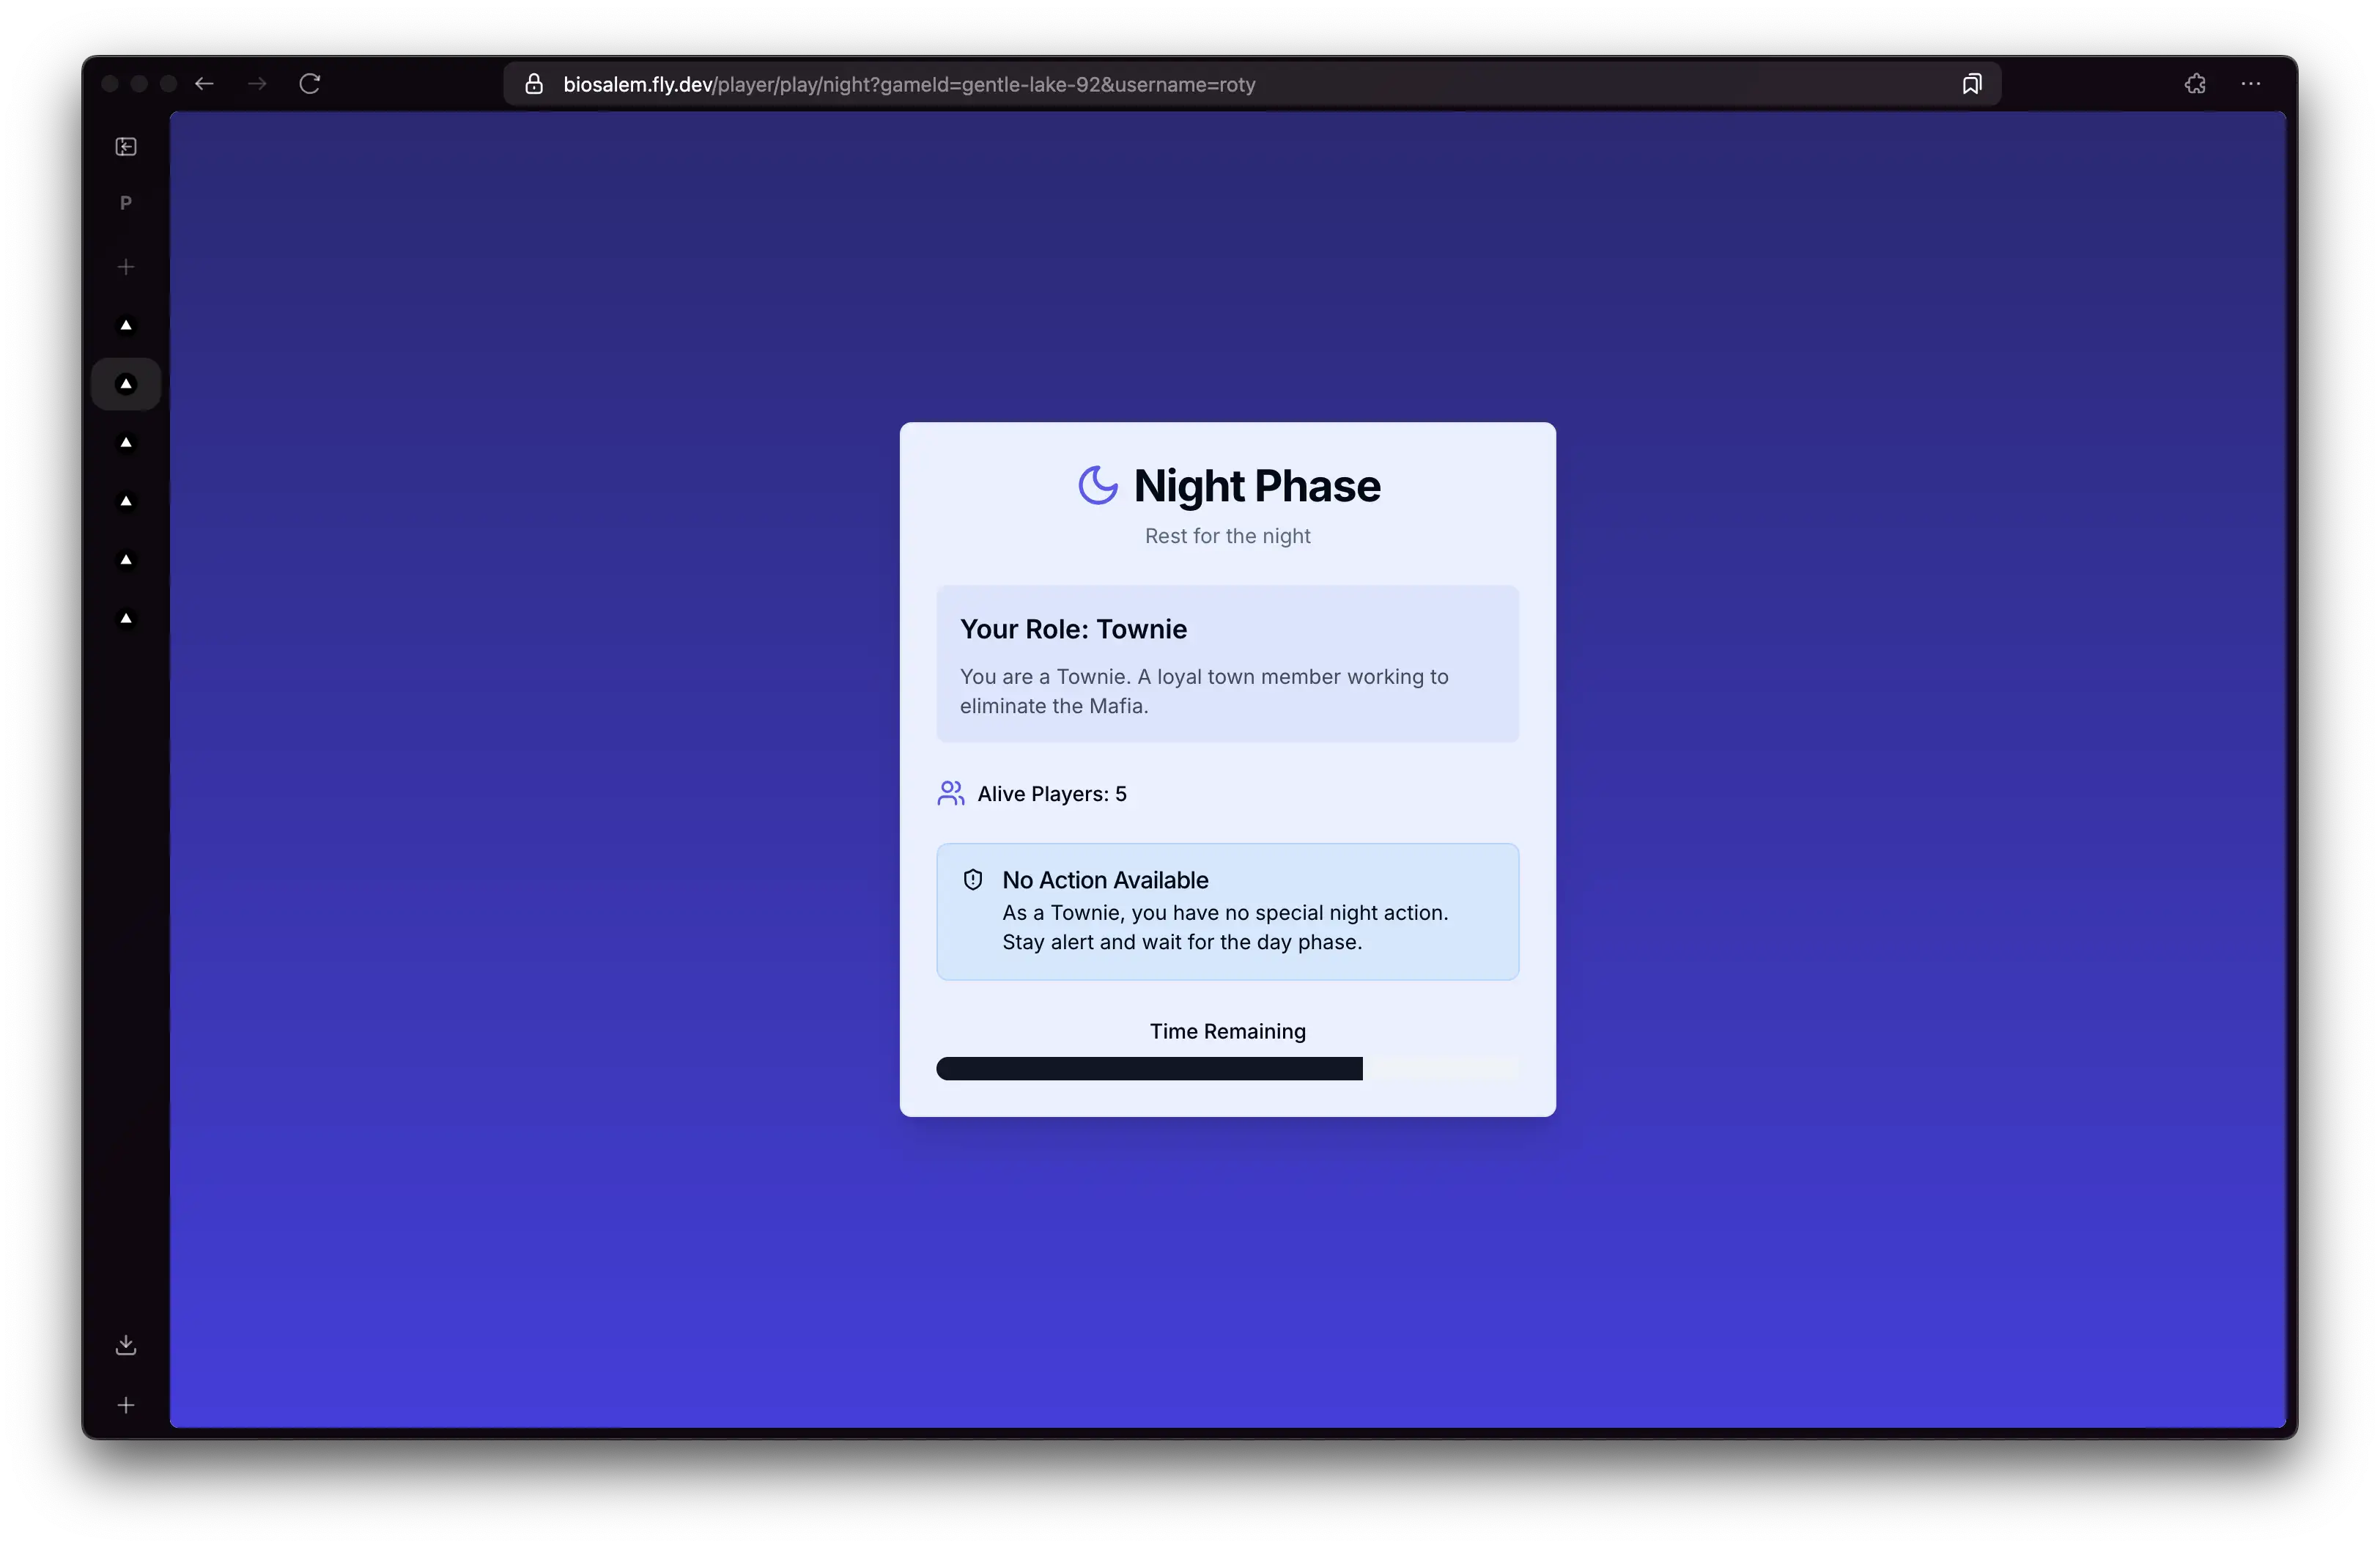2380x1548 pixels.
Task: Open the more options ellipsis menu
Action: tap(2250, 84)
